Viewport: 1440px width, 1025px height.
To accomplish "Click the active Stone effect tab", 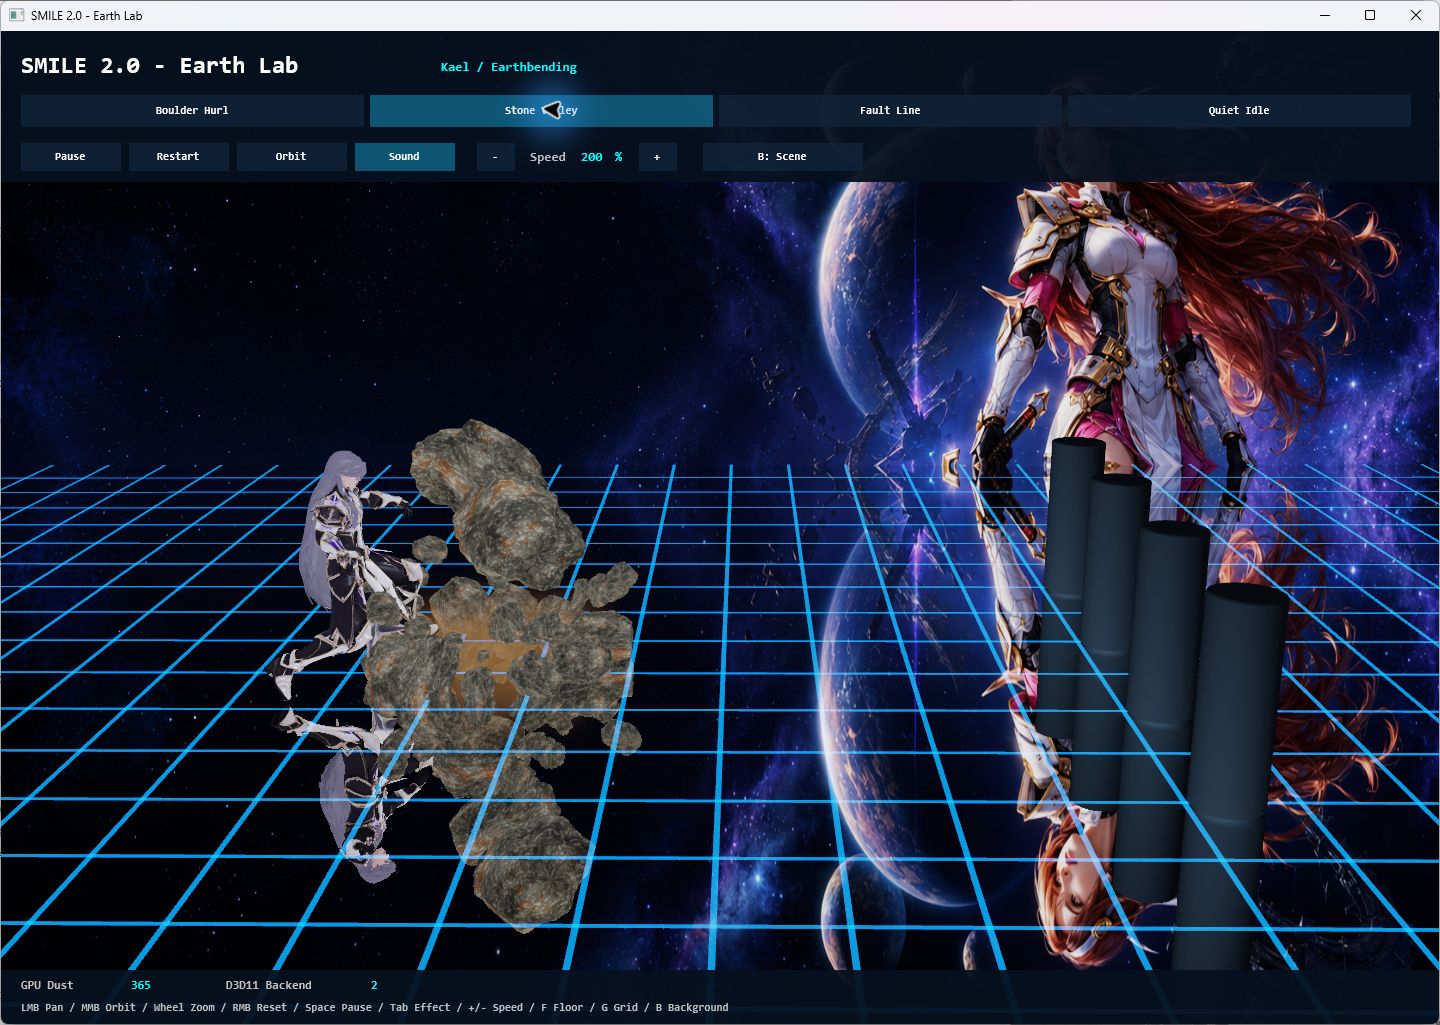I will click(x=541, y=111).
